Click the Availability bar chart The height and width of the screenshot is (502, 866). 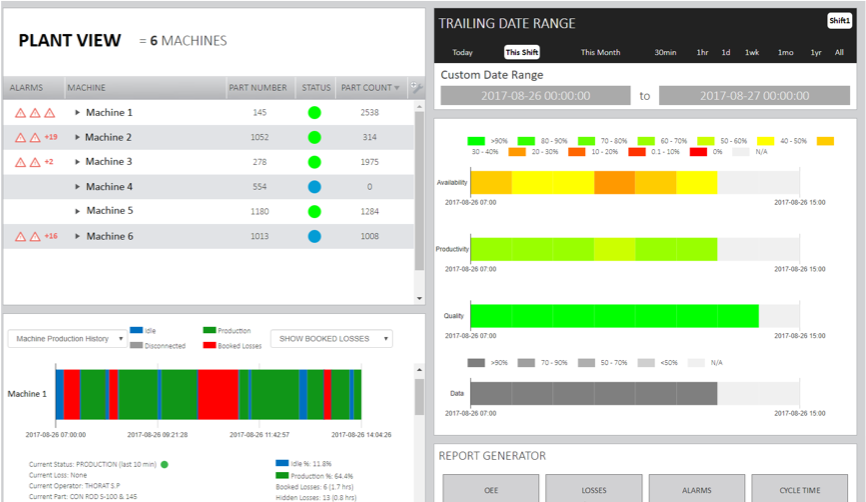[x=635, y=182]
